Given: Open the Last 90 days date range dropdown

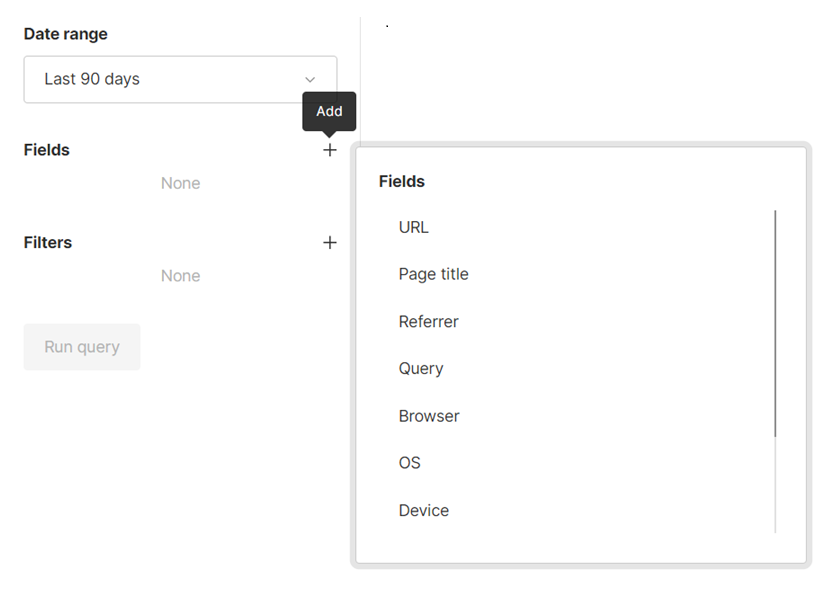Looking at the screenshot, I should coord(180,79).
